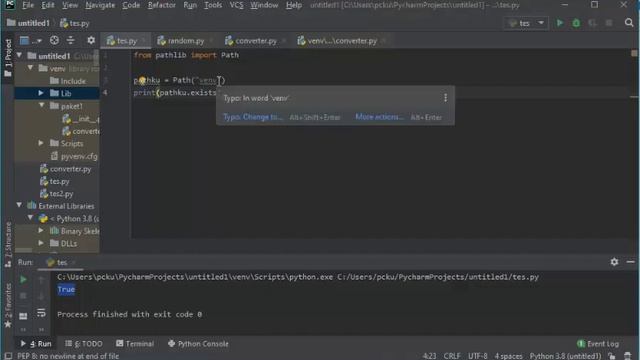Select the tes.py editor tab
This screenshot has height=360, width=640.
(x=126, y=41)
